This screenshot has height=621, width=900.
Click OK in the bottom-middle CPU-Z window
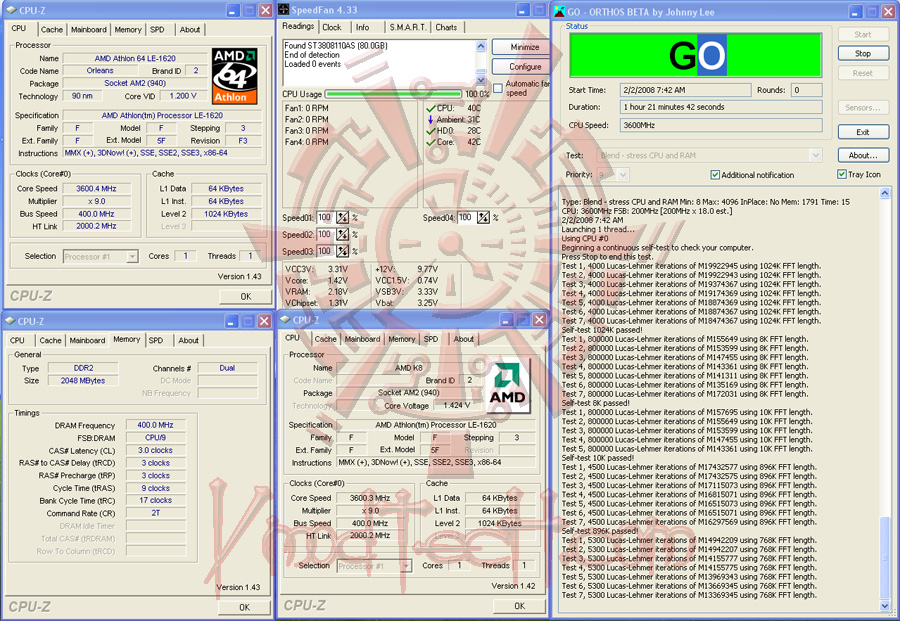pos(519,606)
